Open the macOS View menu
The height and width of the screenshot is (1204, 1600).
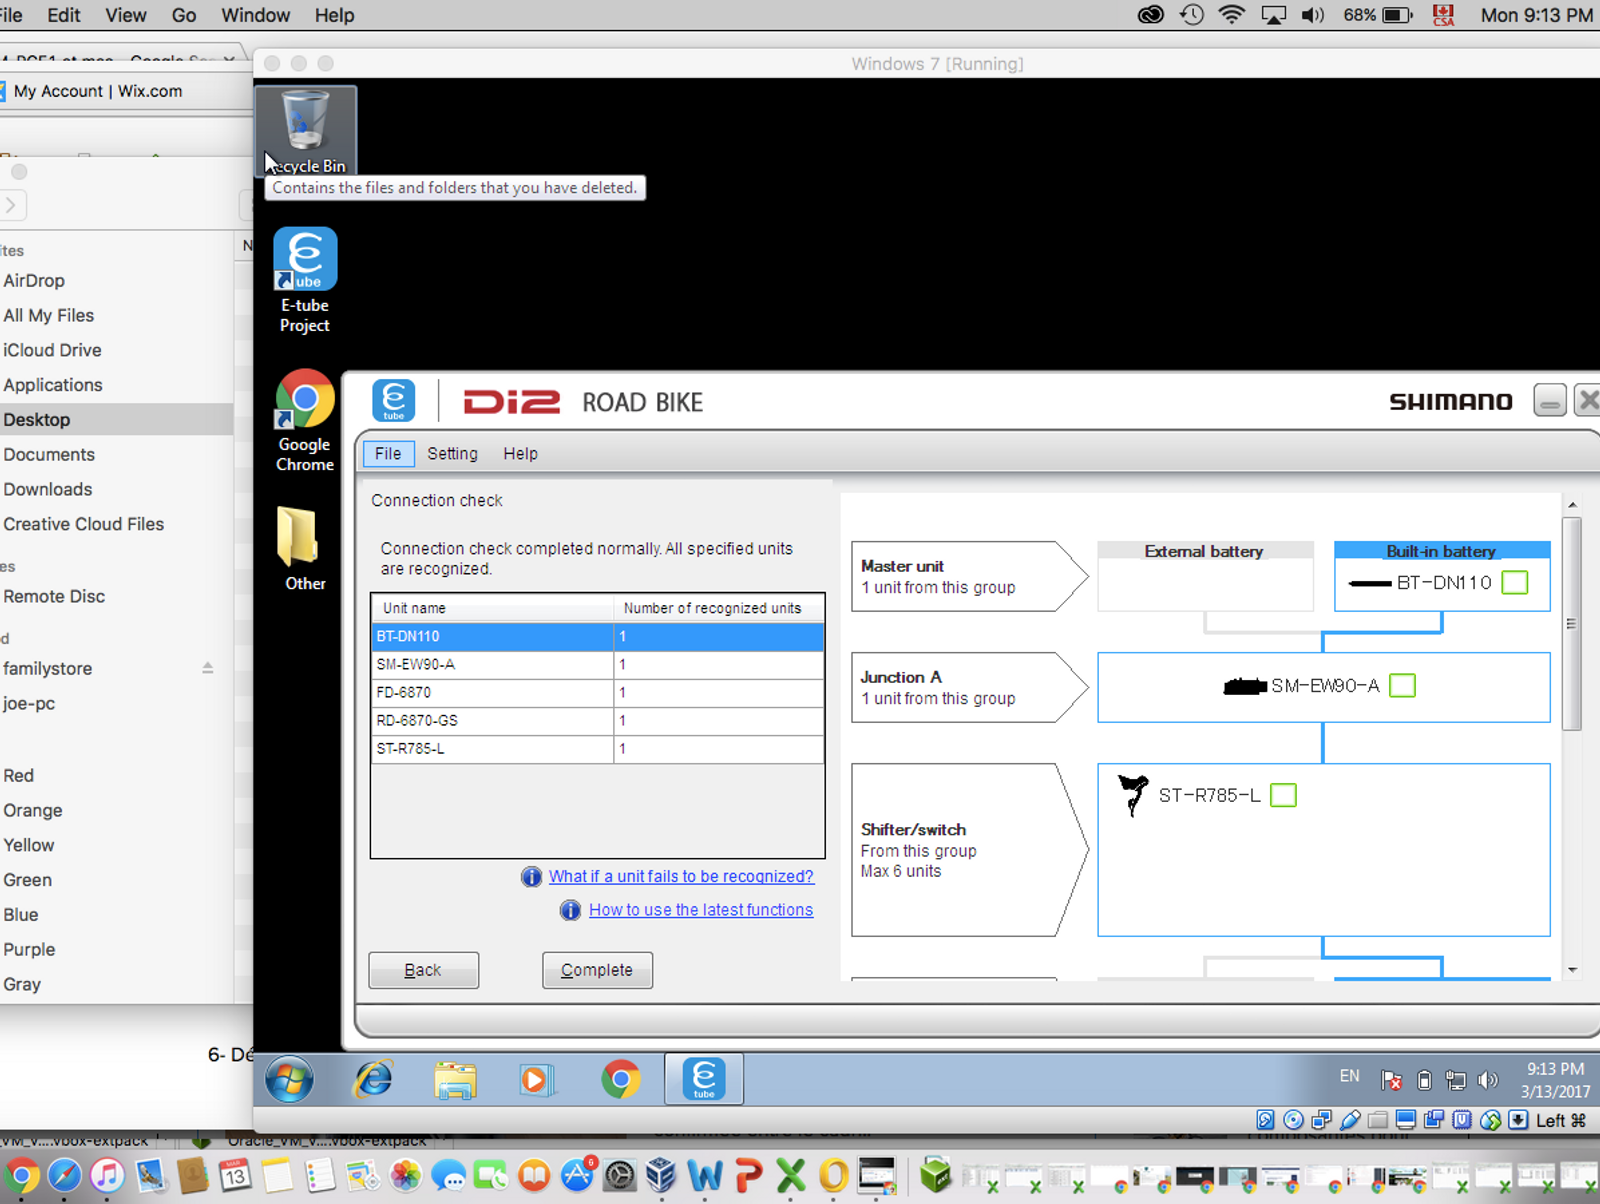(x=125, y=15)
